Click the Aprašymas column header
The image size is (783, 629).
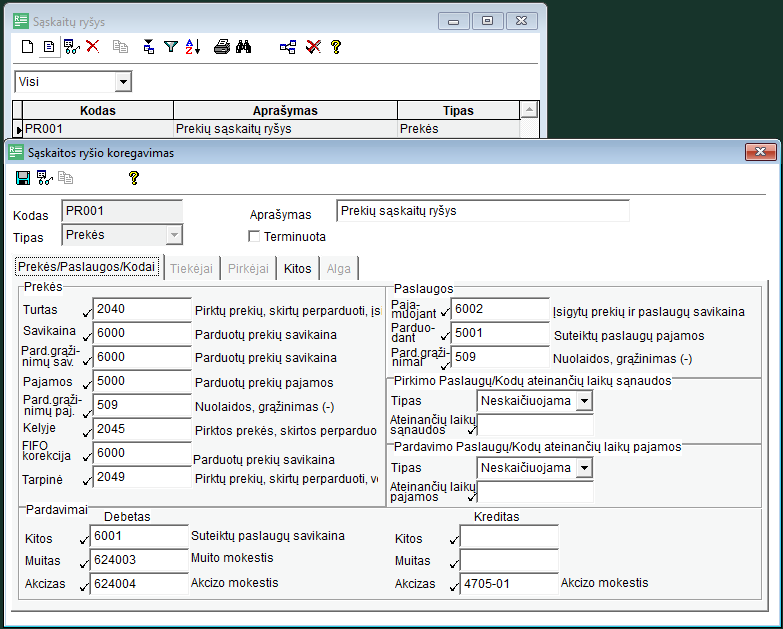pos(285,111)
